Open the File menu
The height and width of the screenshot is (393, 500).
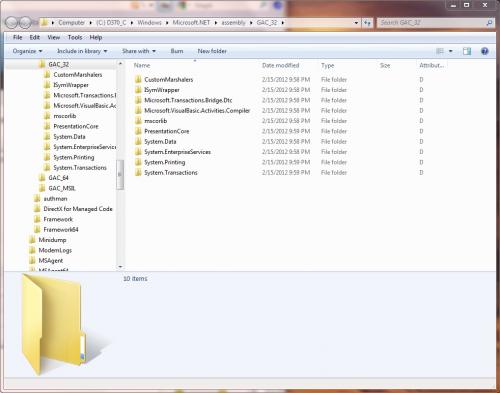[x=17, y=37]
